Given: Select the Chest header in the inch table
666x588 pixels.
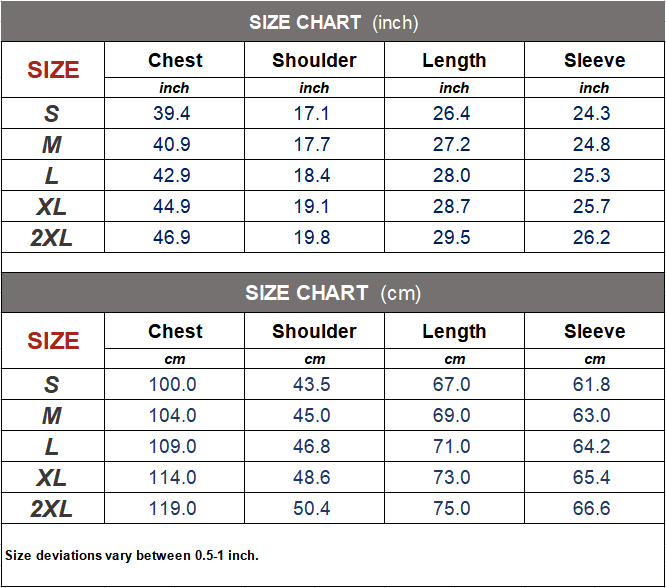Looking at the screenshot, I should coord(175,61).
